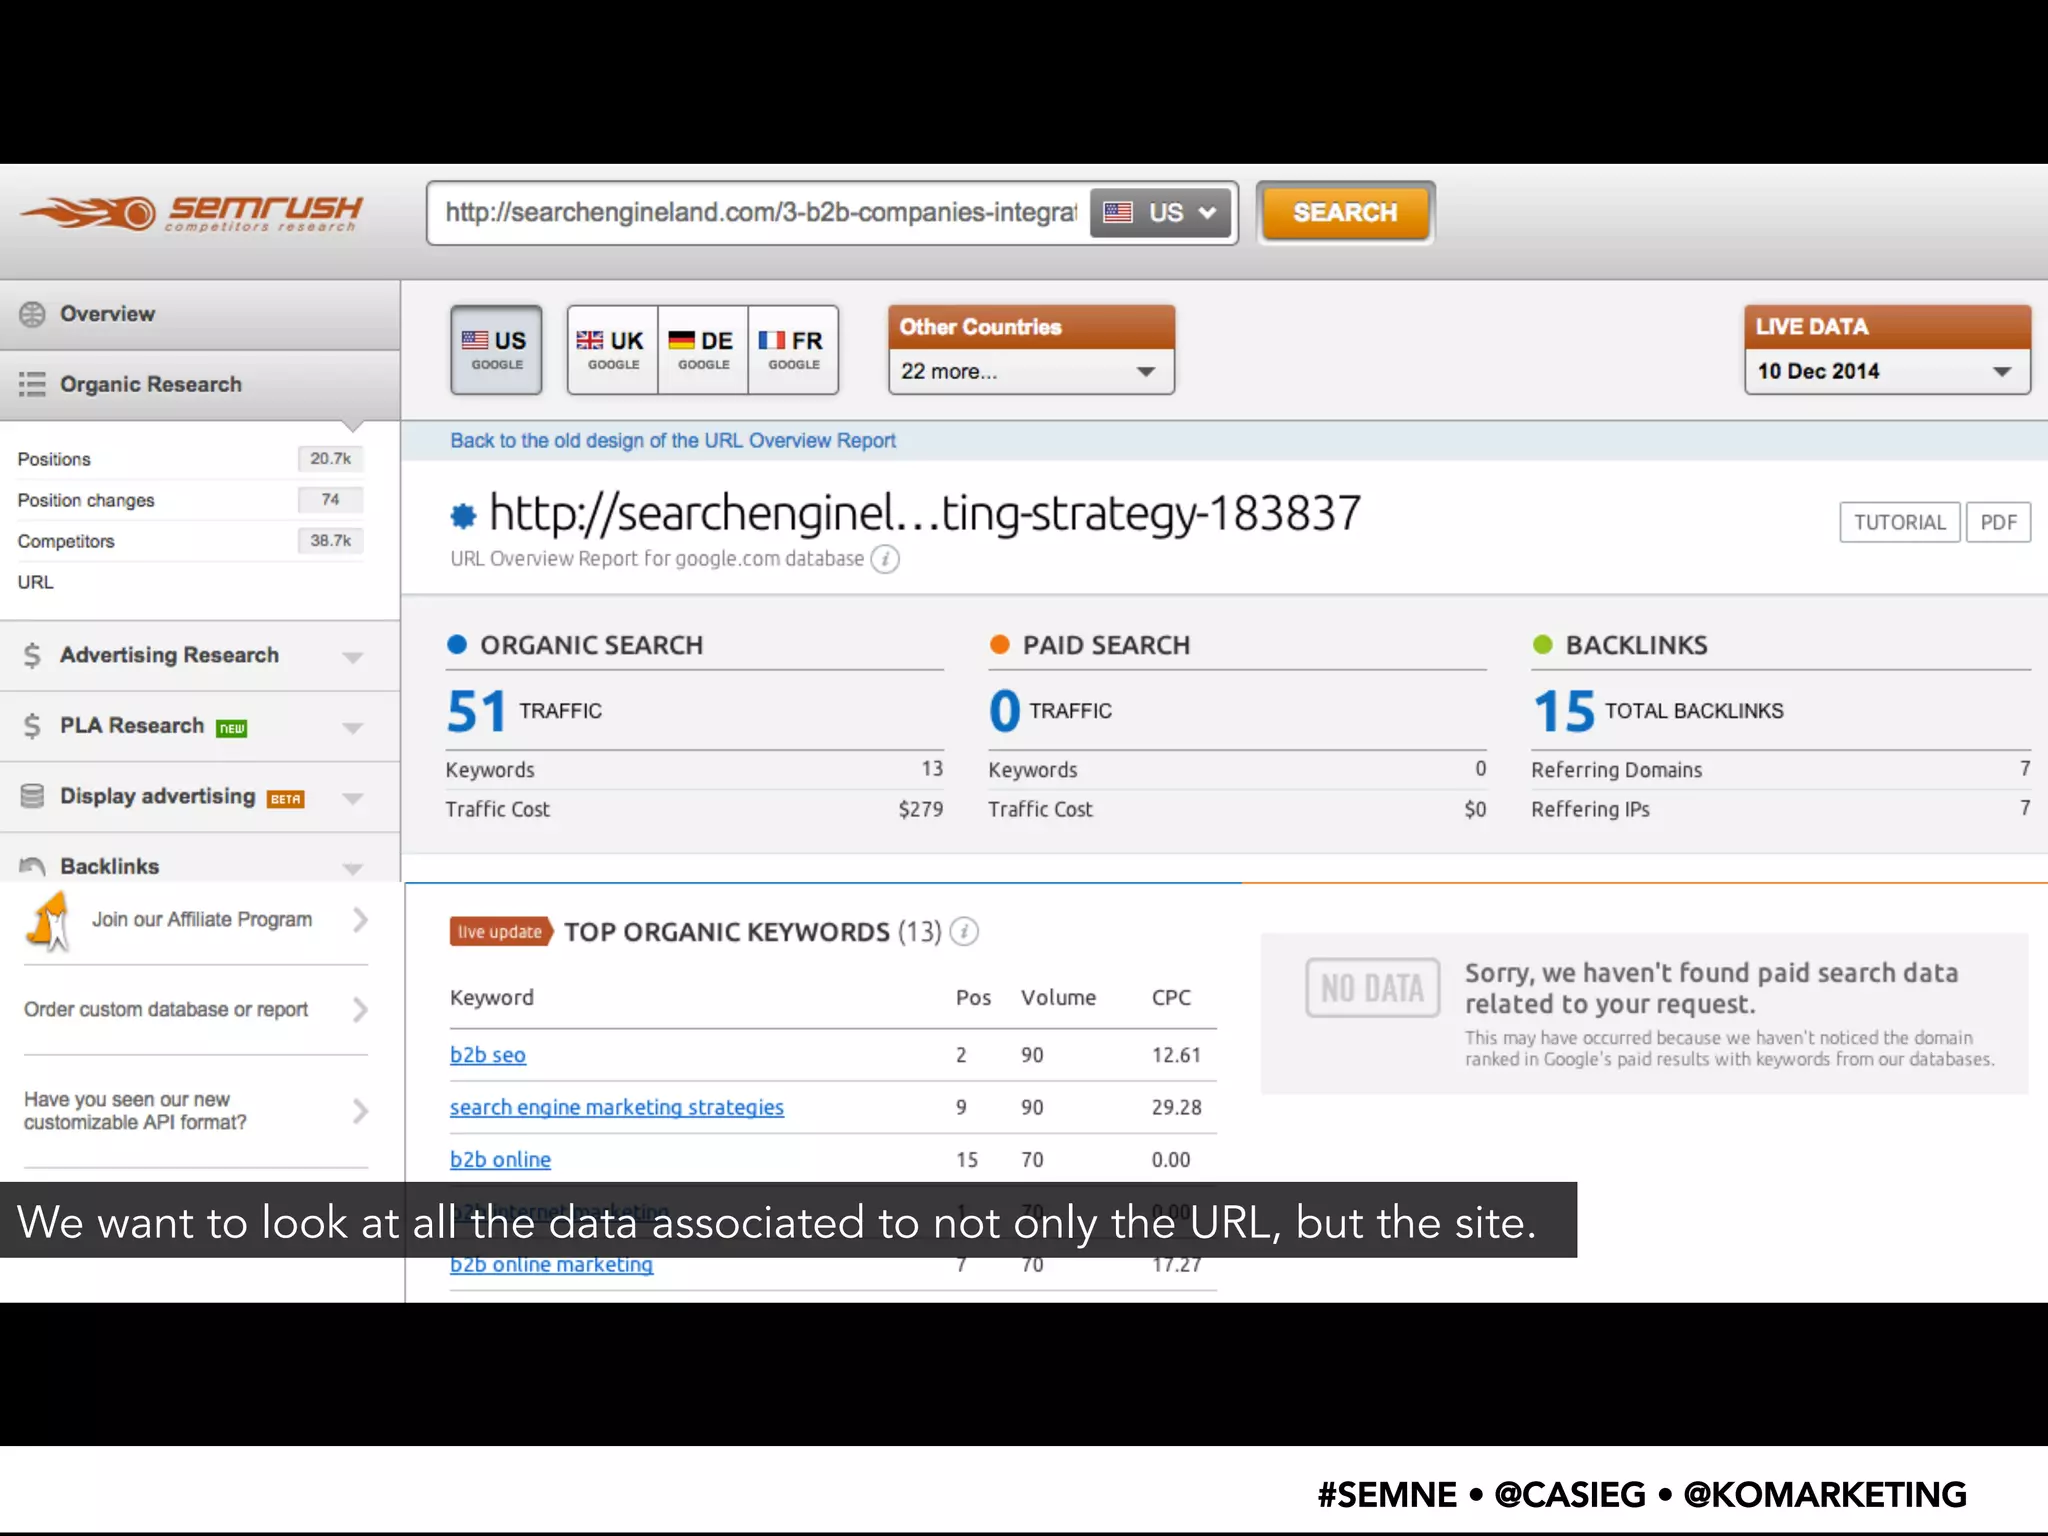Expand the Backlinks section arrow
This screenshot has height=1536, width=2048.
click(x=352, y=868)
